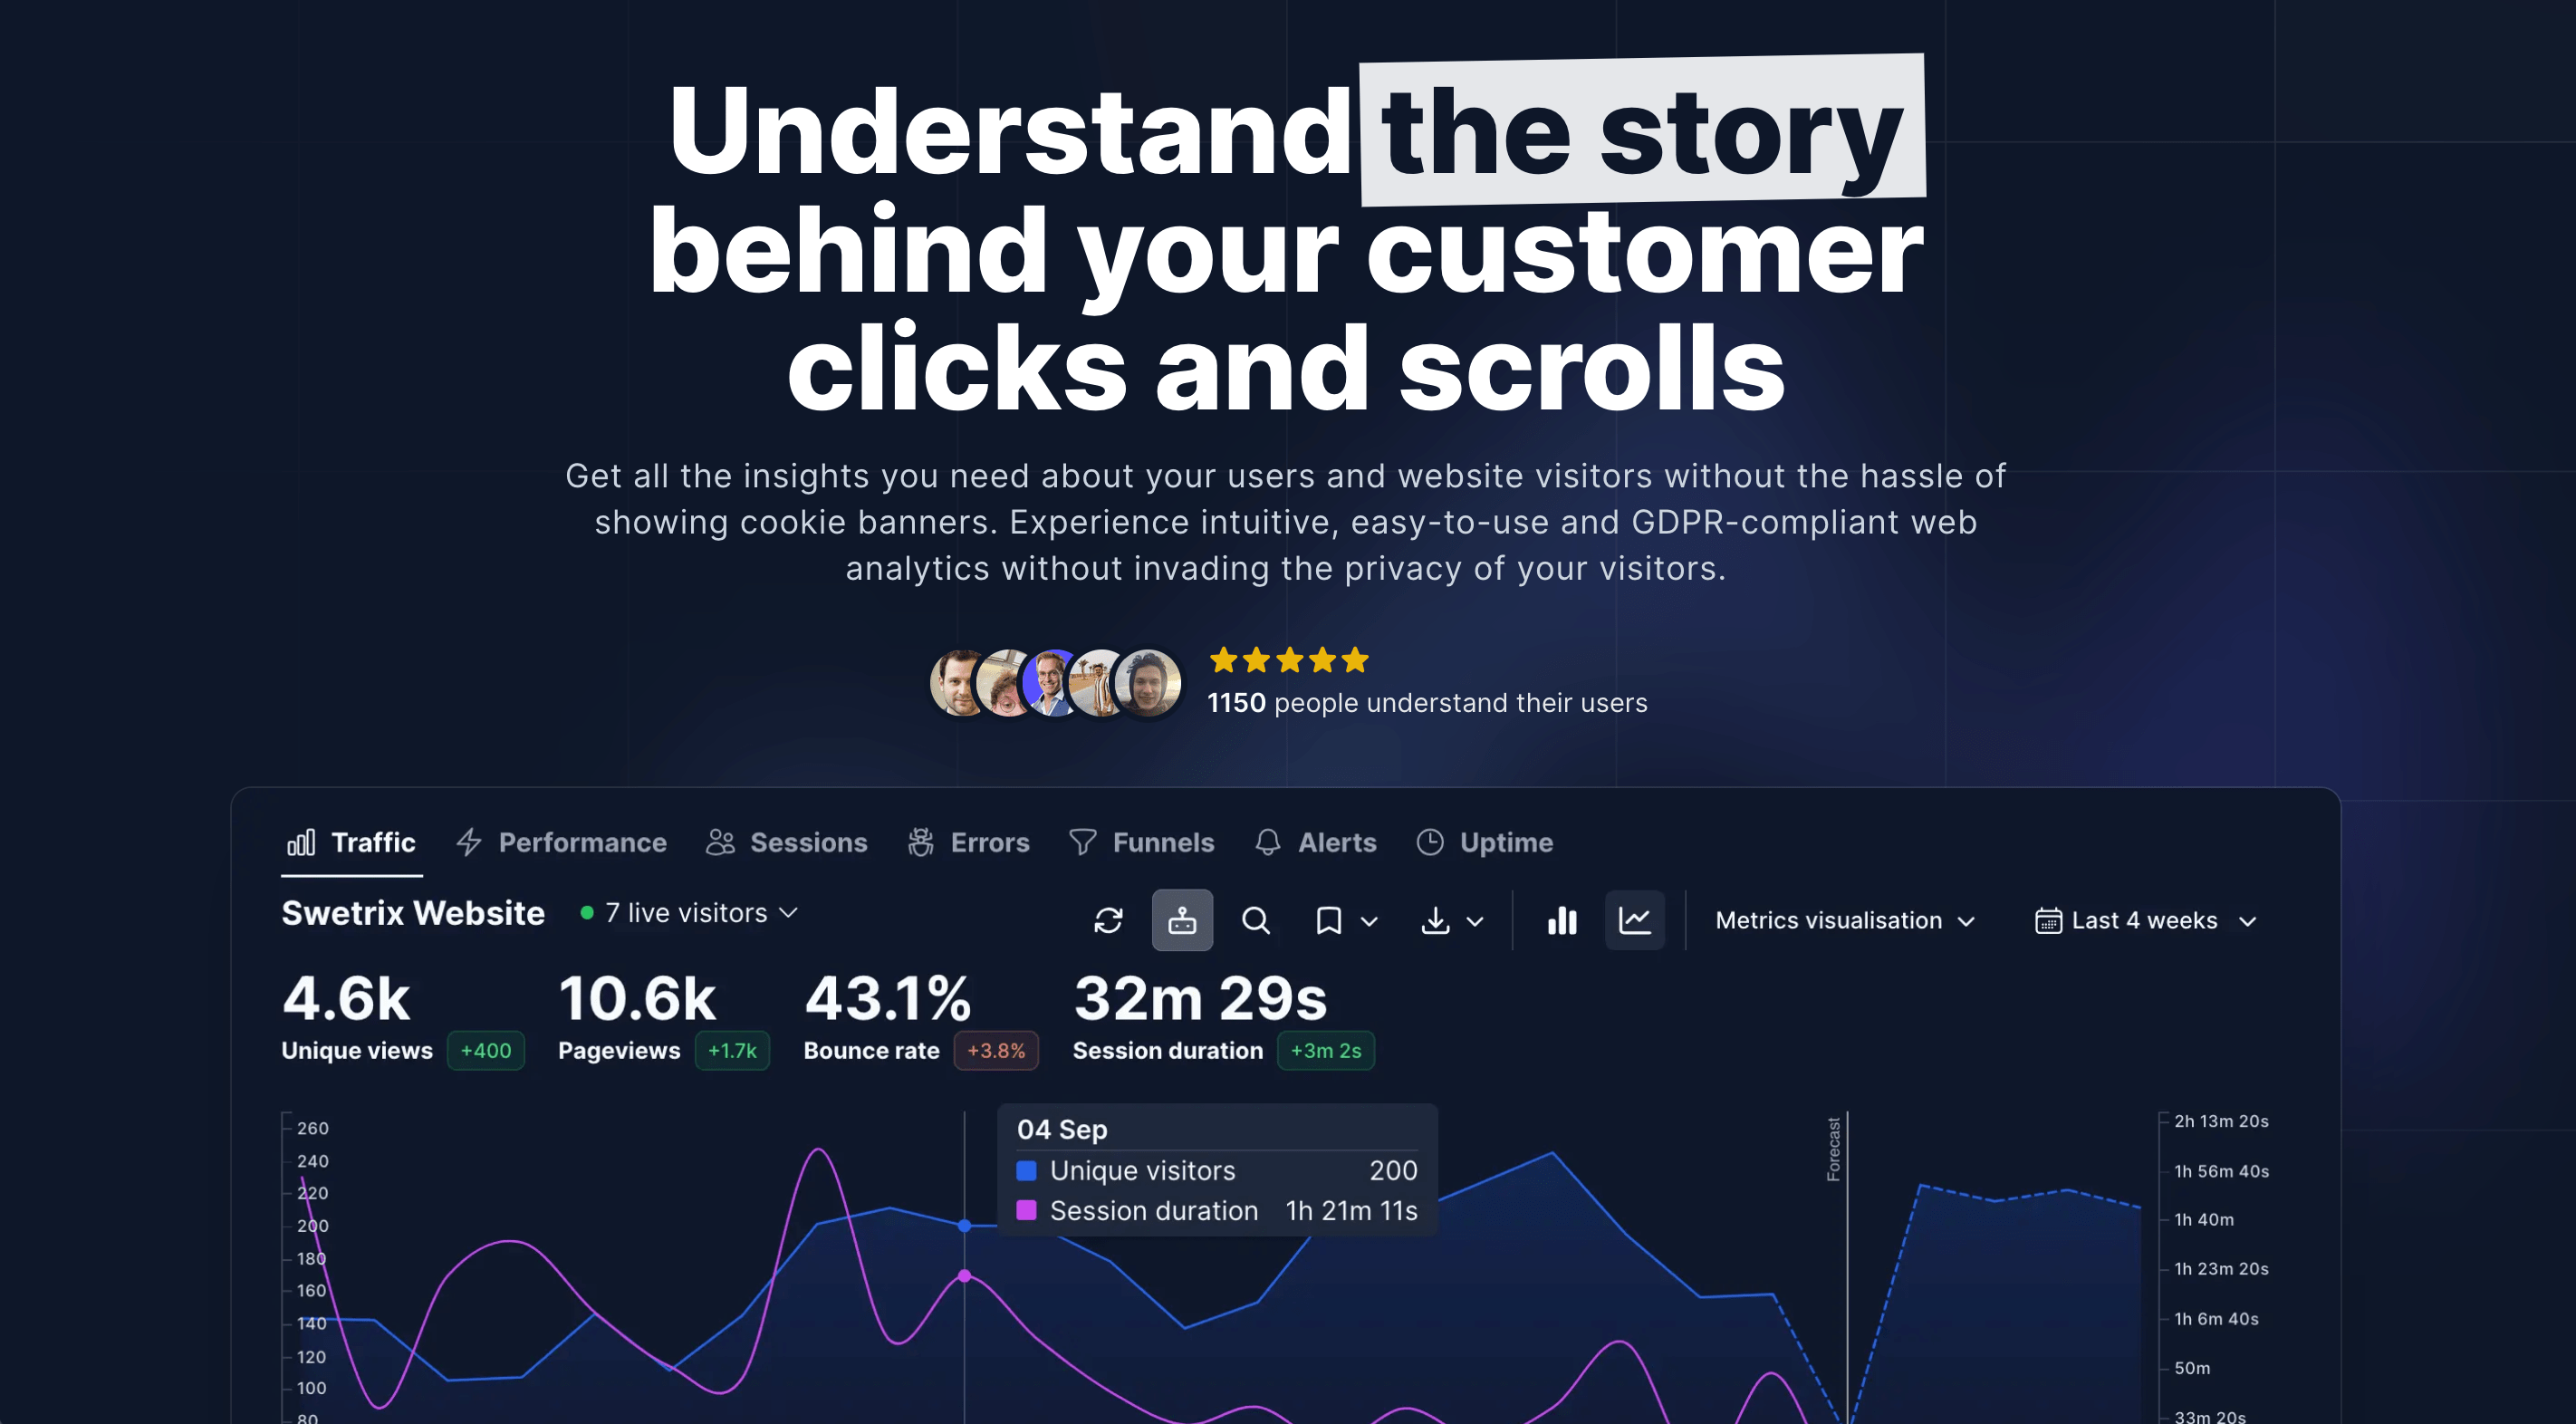Select the bar chart view icon
Image resolution: width=2576 pixels, height=1424 pixels.
(1562, 919)
